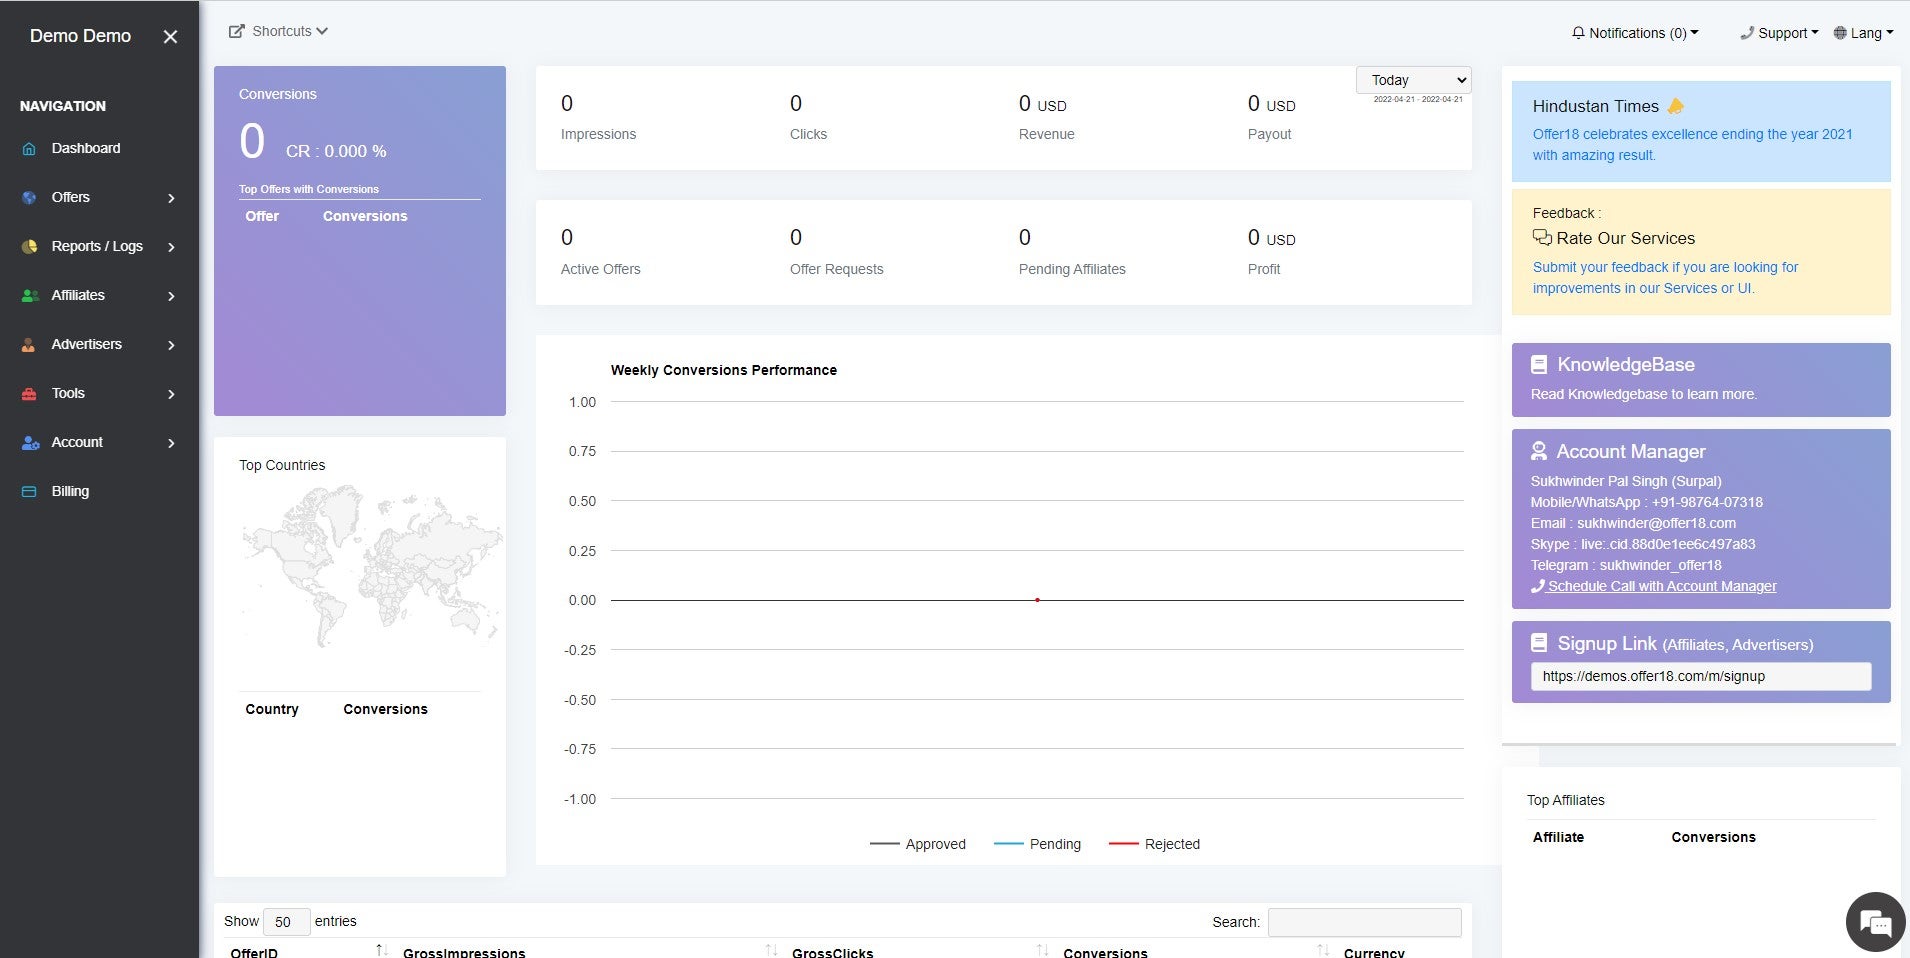This screenshot has height=958, width=1910.
Task: Open the KnowledgeBase card
Action: pos(1701,380)
